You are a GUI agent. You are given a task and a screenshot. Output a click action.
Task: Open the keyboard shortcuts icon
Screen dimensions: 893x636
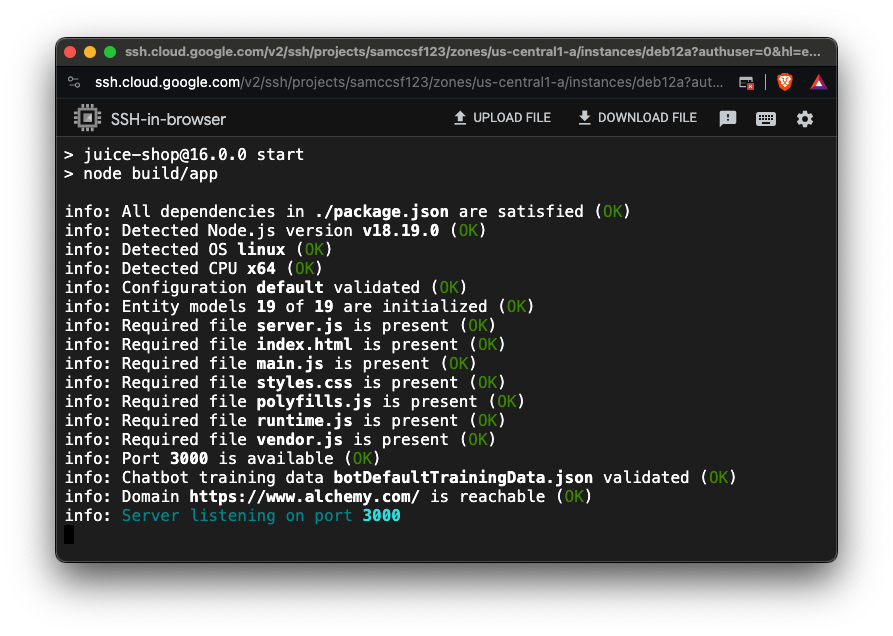point(765,118)
